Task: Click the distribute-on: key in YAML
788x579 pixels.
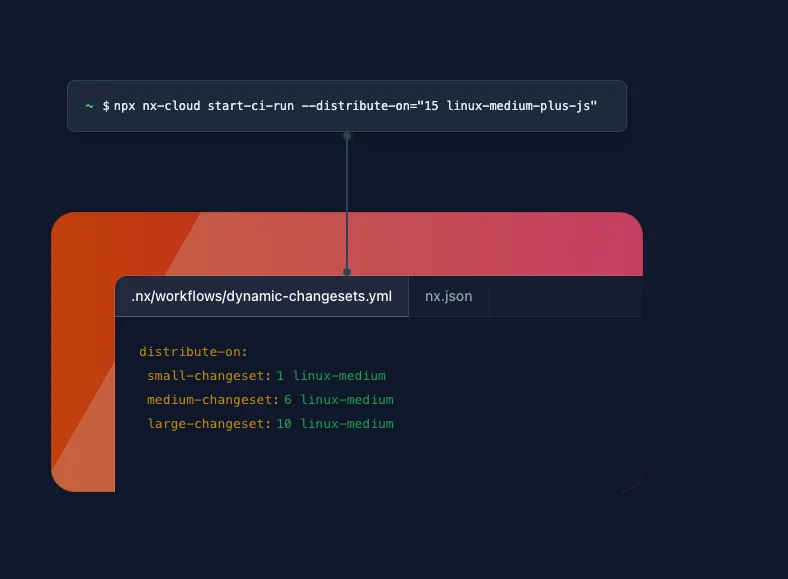Action: click(193, 352)
